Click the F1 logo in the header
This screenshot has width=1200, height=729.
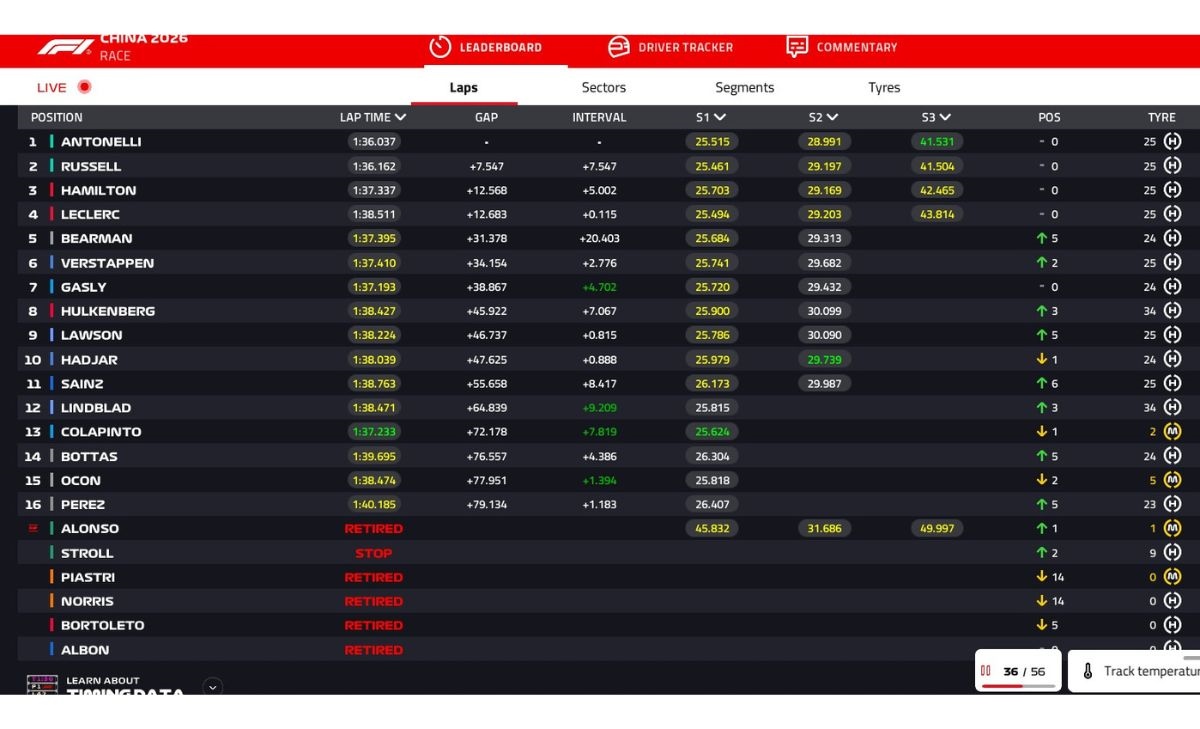click(x=65, y=47)
